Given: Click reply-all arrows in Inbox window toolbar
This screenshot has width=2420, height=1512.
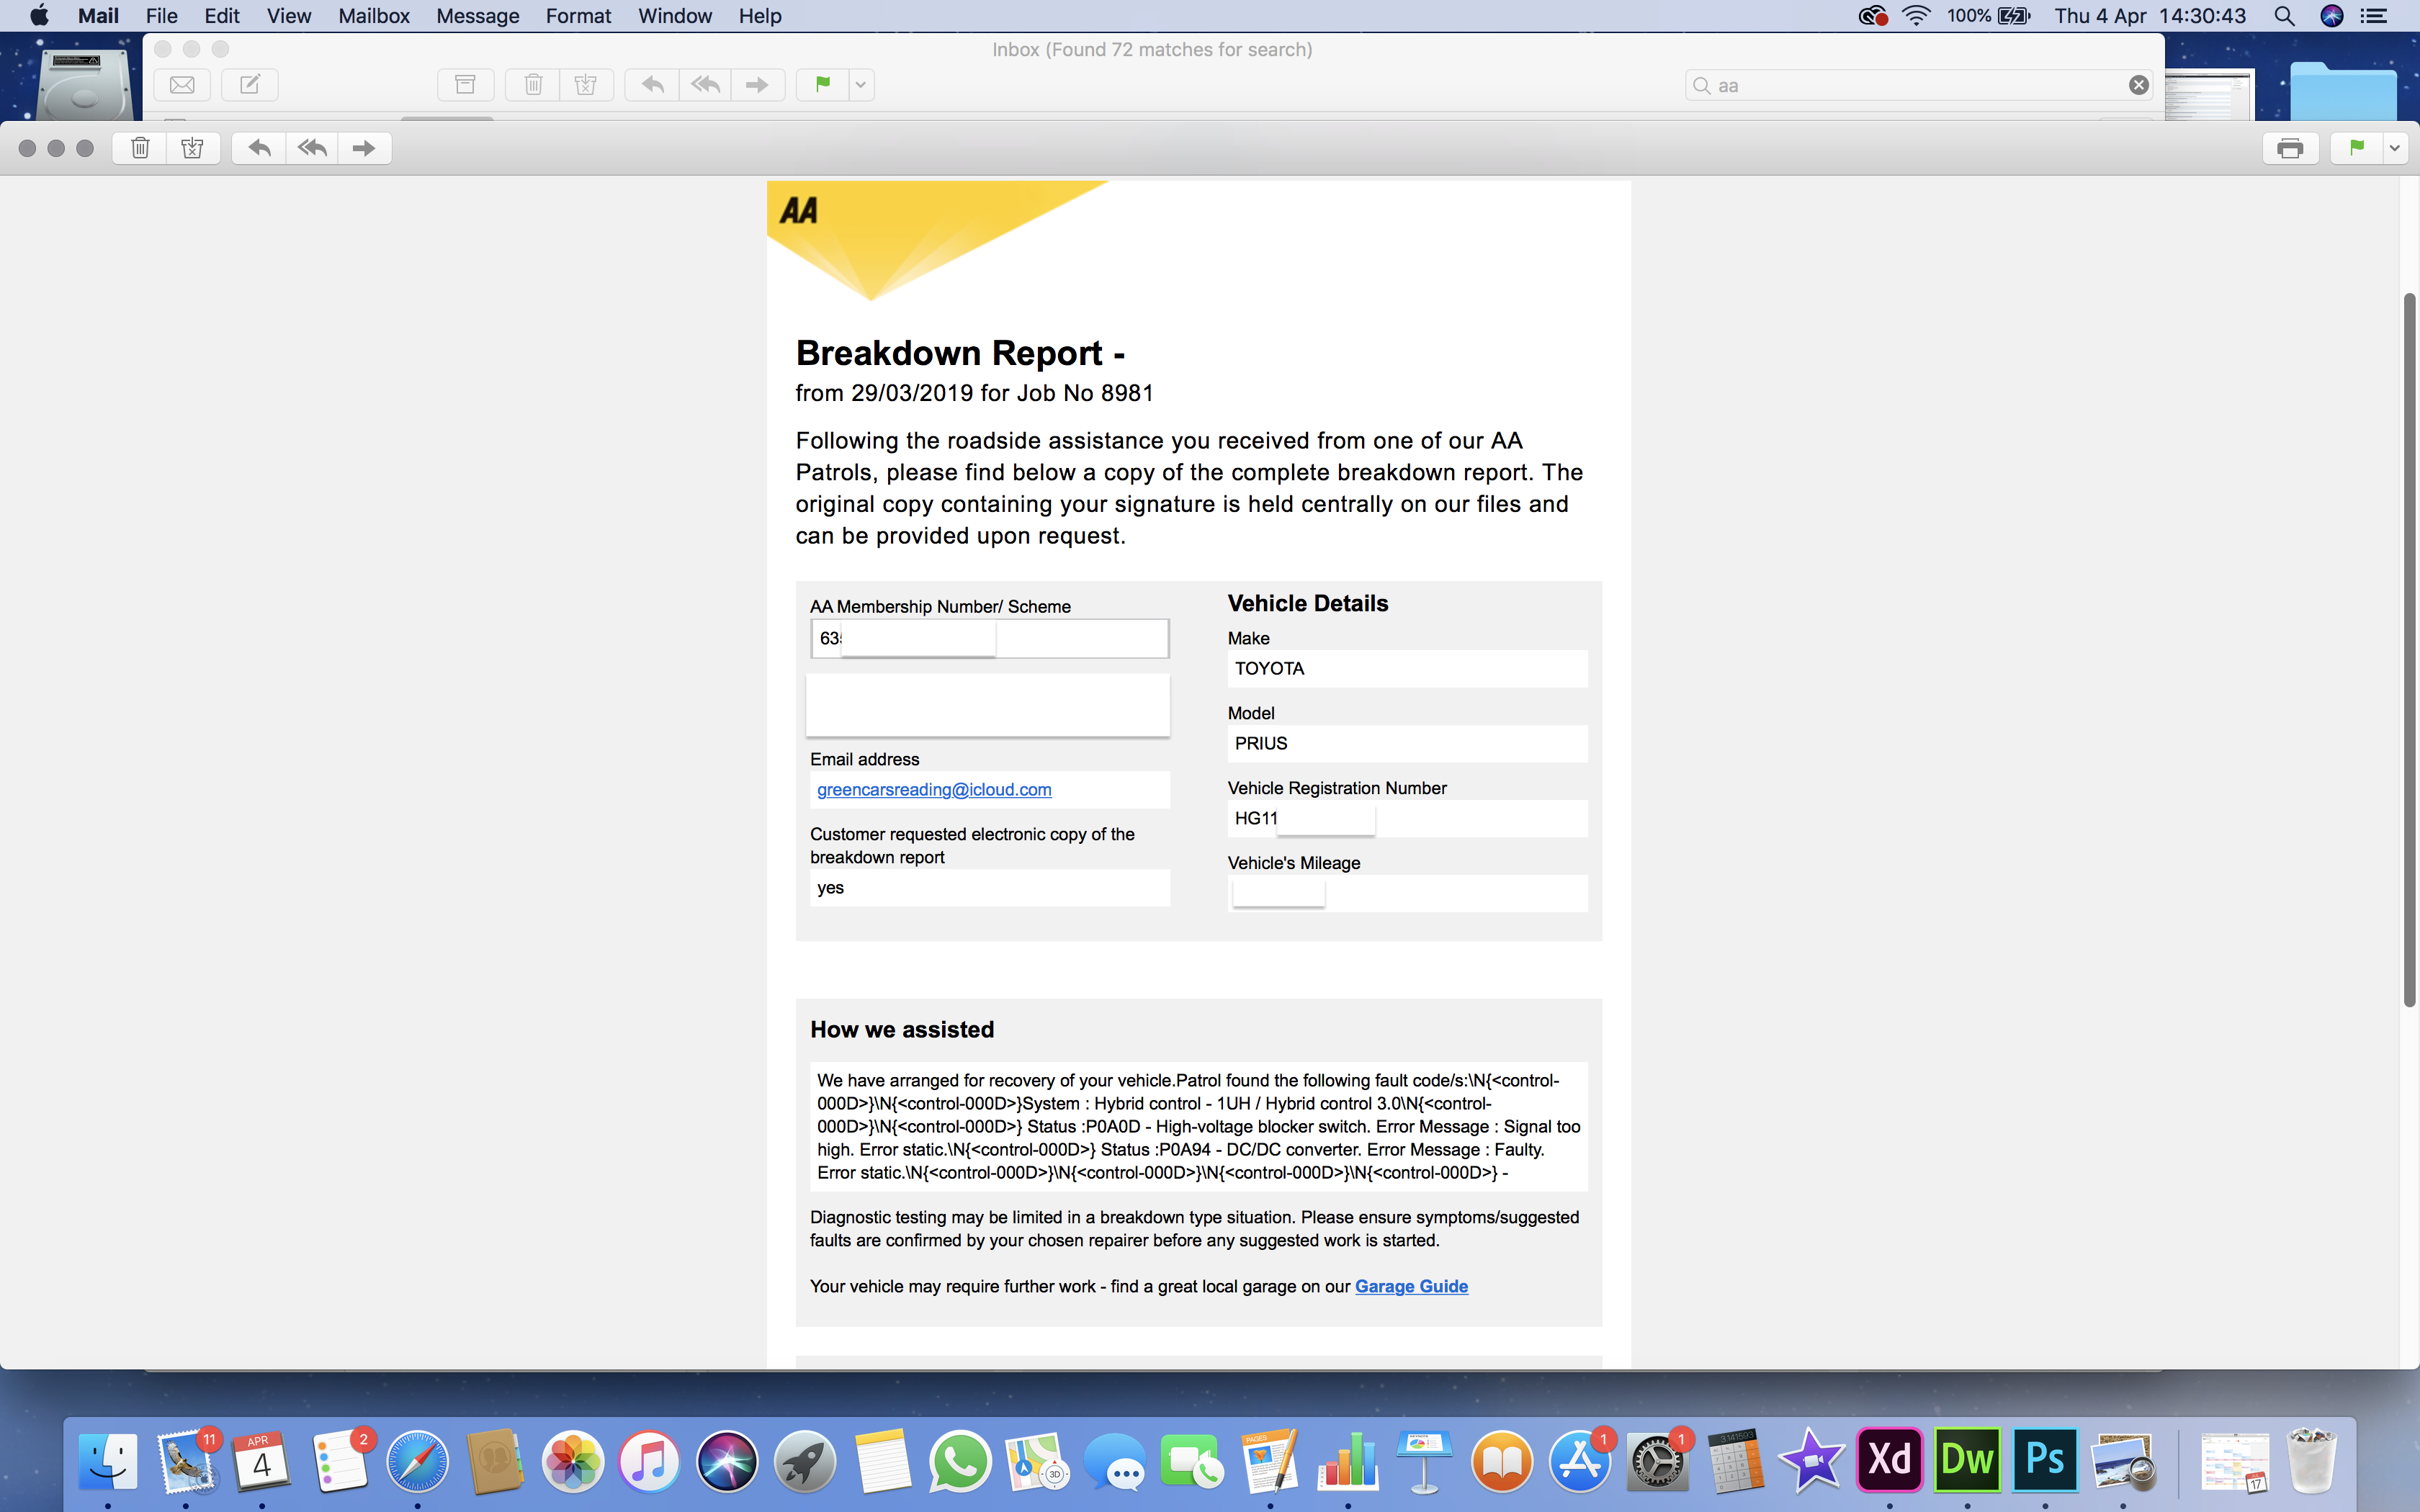Looking at the screenshot, I should (705, 85).
